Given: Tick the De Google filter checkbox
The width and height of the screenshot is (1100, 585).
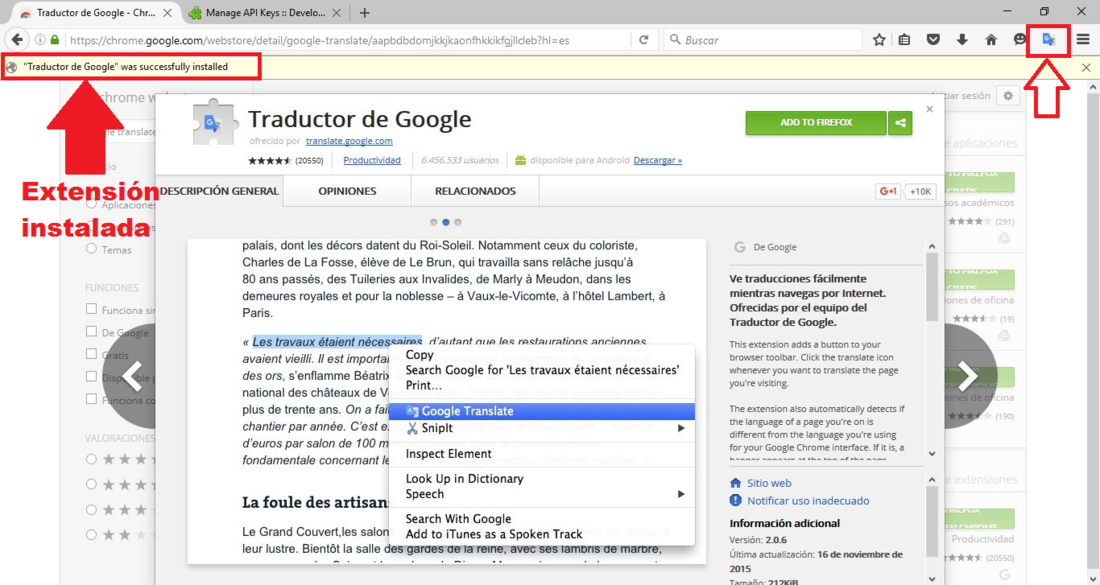Looking at the screenshot, I should pos(91,331).
